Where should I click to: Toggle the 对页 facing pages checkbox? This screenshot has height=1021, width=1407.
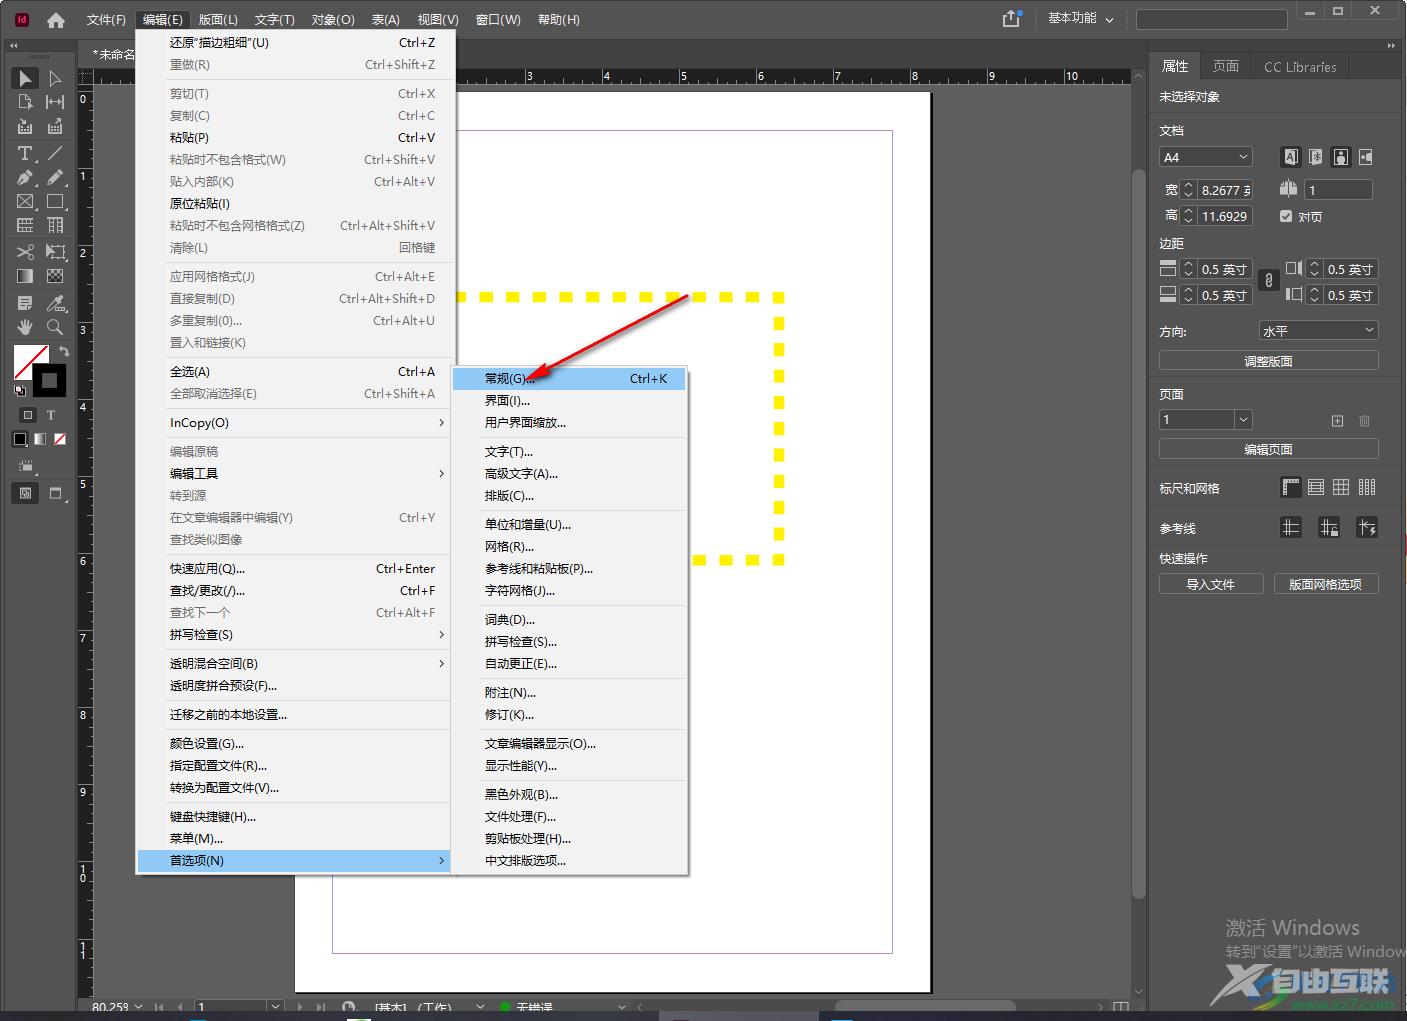pos(1286,216)
